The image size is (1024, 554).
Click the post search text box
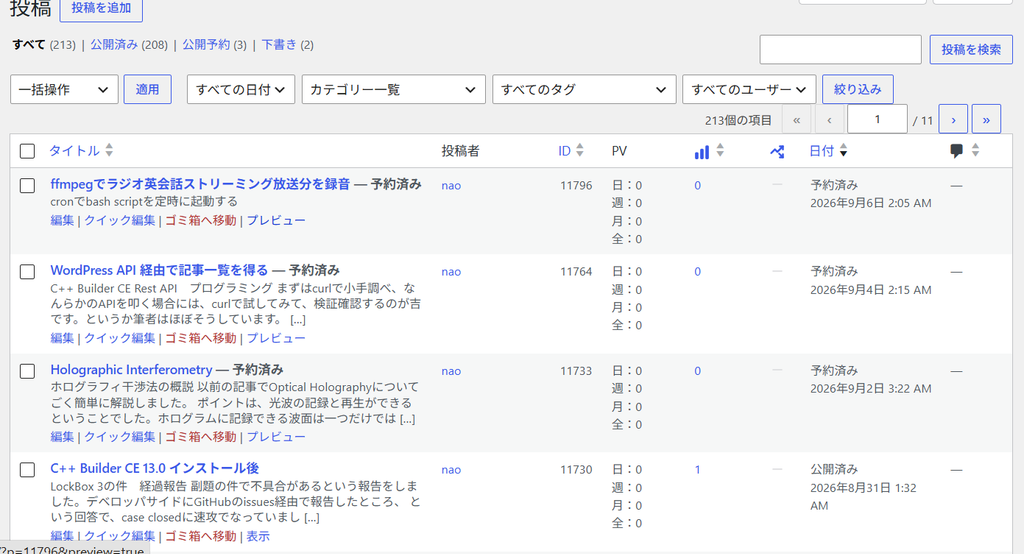tap(840, 50)
